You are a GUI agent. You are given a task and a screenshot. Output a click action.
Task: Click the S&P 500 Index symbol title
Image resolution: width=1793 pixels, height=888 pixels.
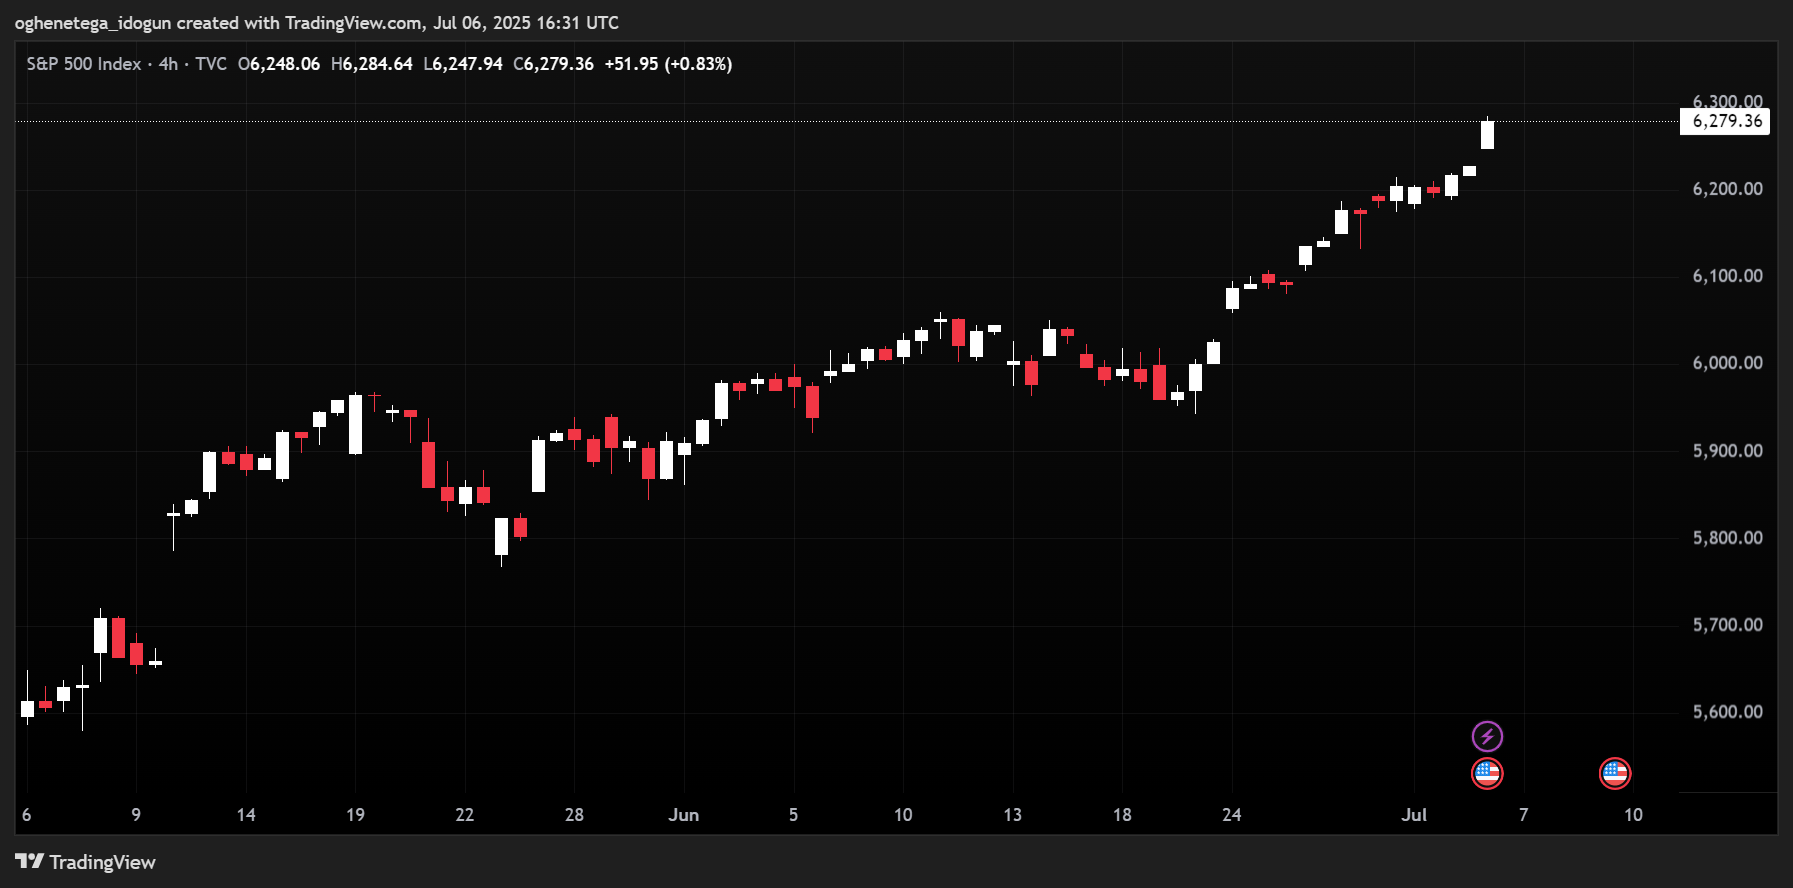pyautogui.click(x=84, y=64)
